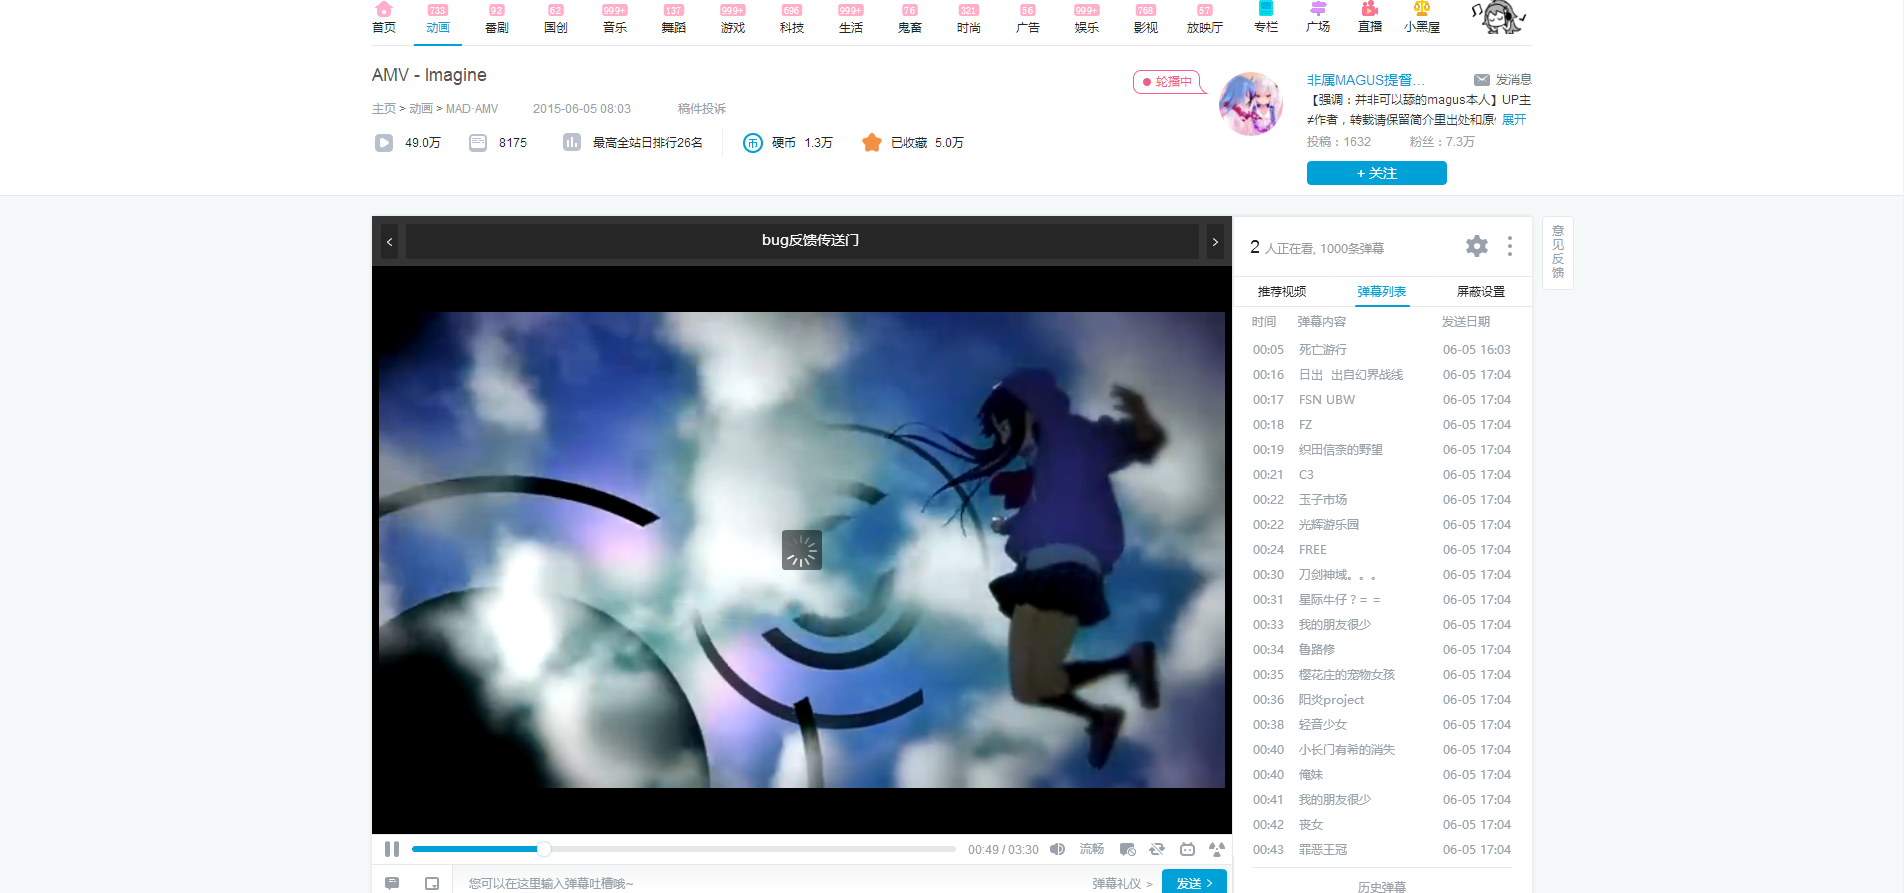Click the 硬币 coin icon
1904x893 pixels.
pyautogui.click(x=753, y=143)
